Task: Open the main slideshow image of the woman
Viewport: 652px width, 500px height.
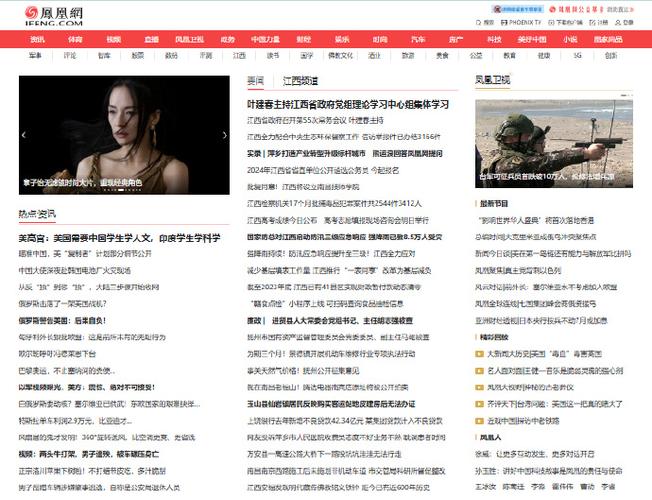Action: point(124,135)
